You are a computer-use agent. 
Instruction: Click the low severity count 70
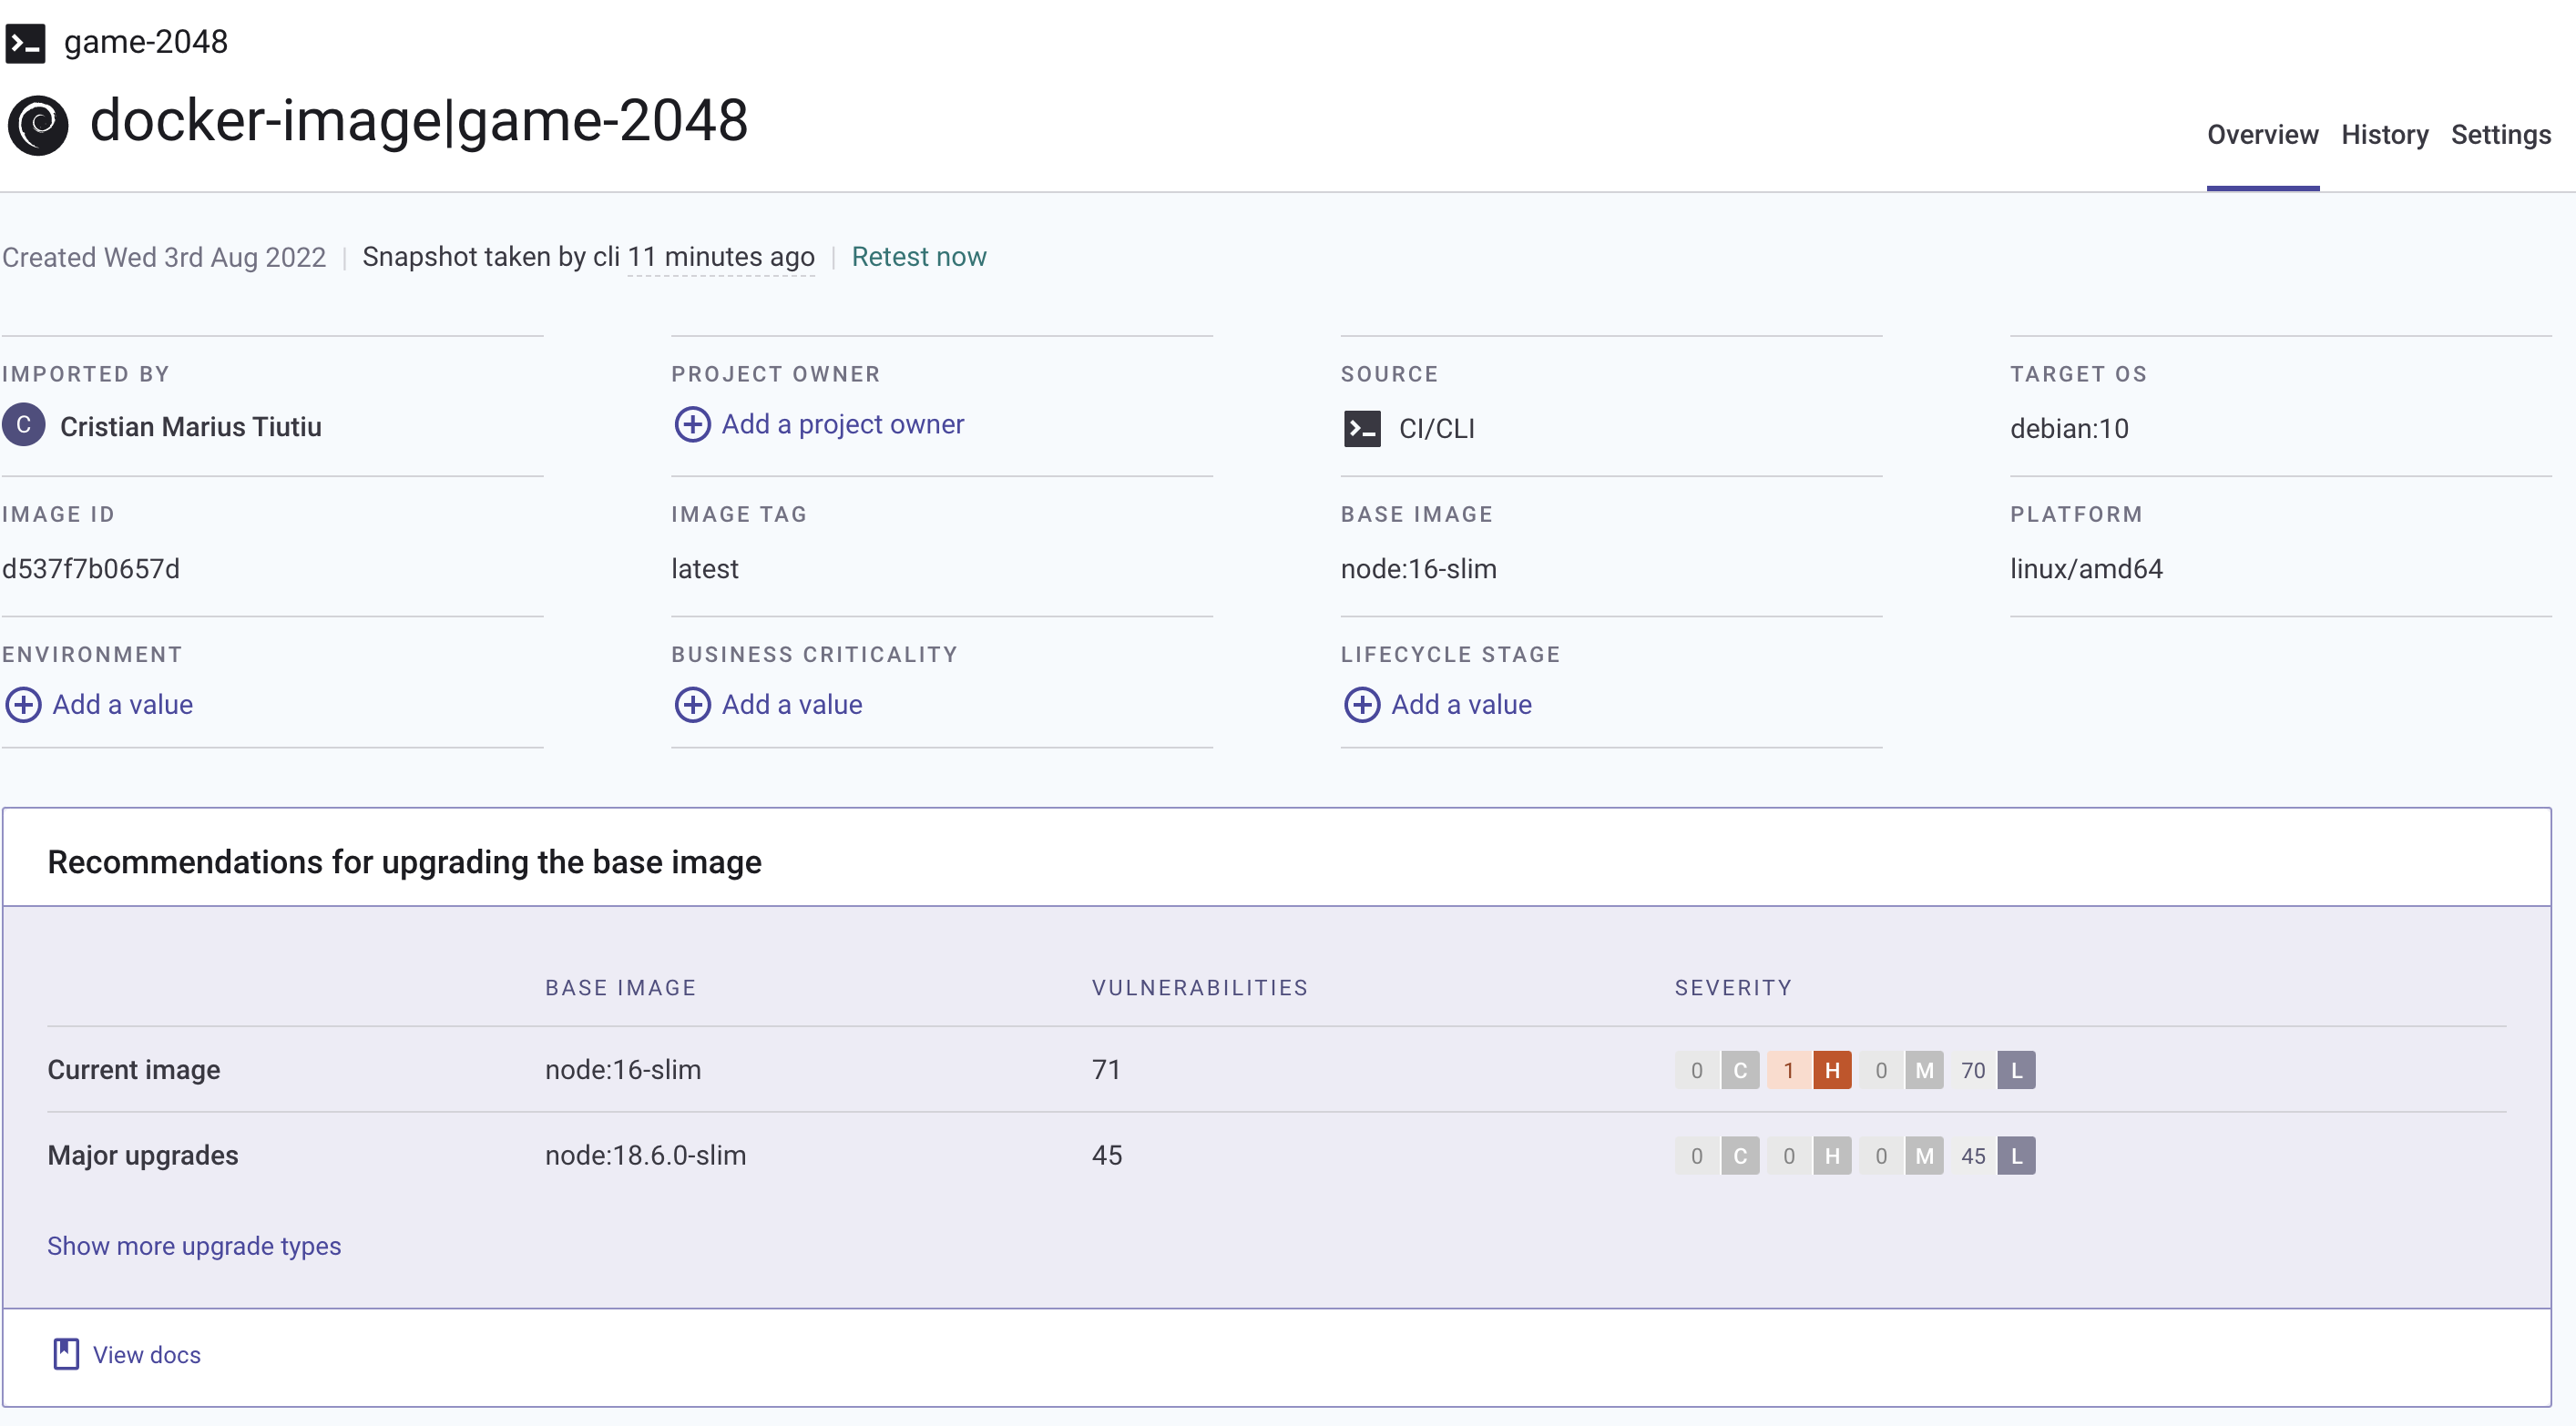1972,1070
